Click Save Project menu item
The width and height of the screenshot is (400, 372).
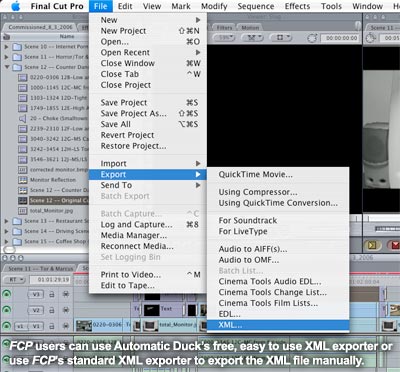click(x=148, y=103)
